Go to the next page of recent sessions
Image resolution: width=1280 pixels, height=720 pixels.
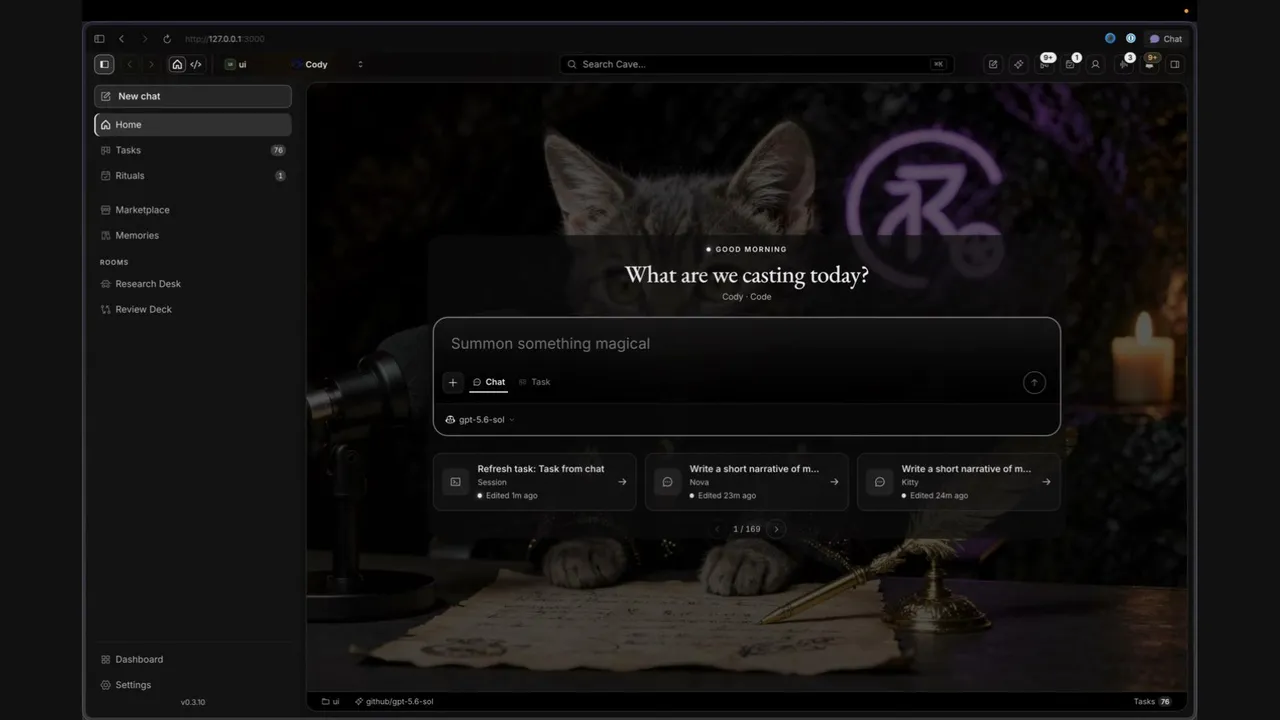point(776,529)
